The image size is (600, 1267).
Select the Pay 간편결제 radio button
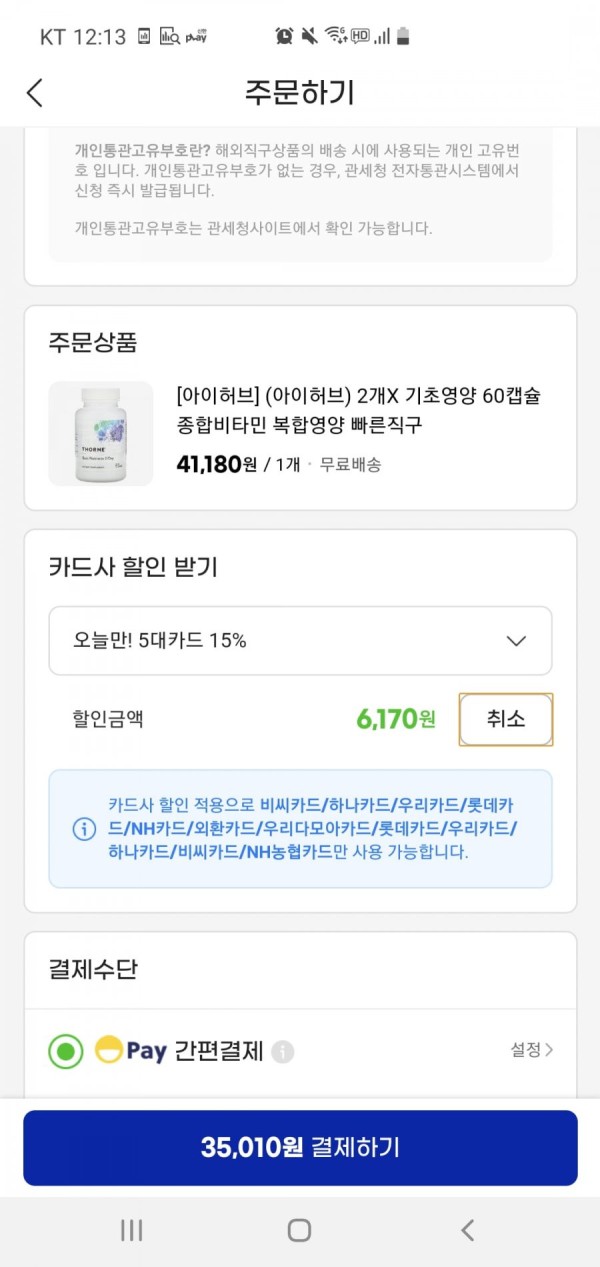pos(66,1051)
